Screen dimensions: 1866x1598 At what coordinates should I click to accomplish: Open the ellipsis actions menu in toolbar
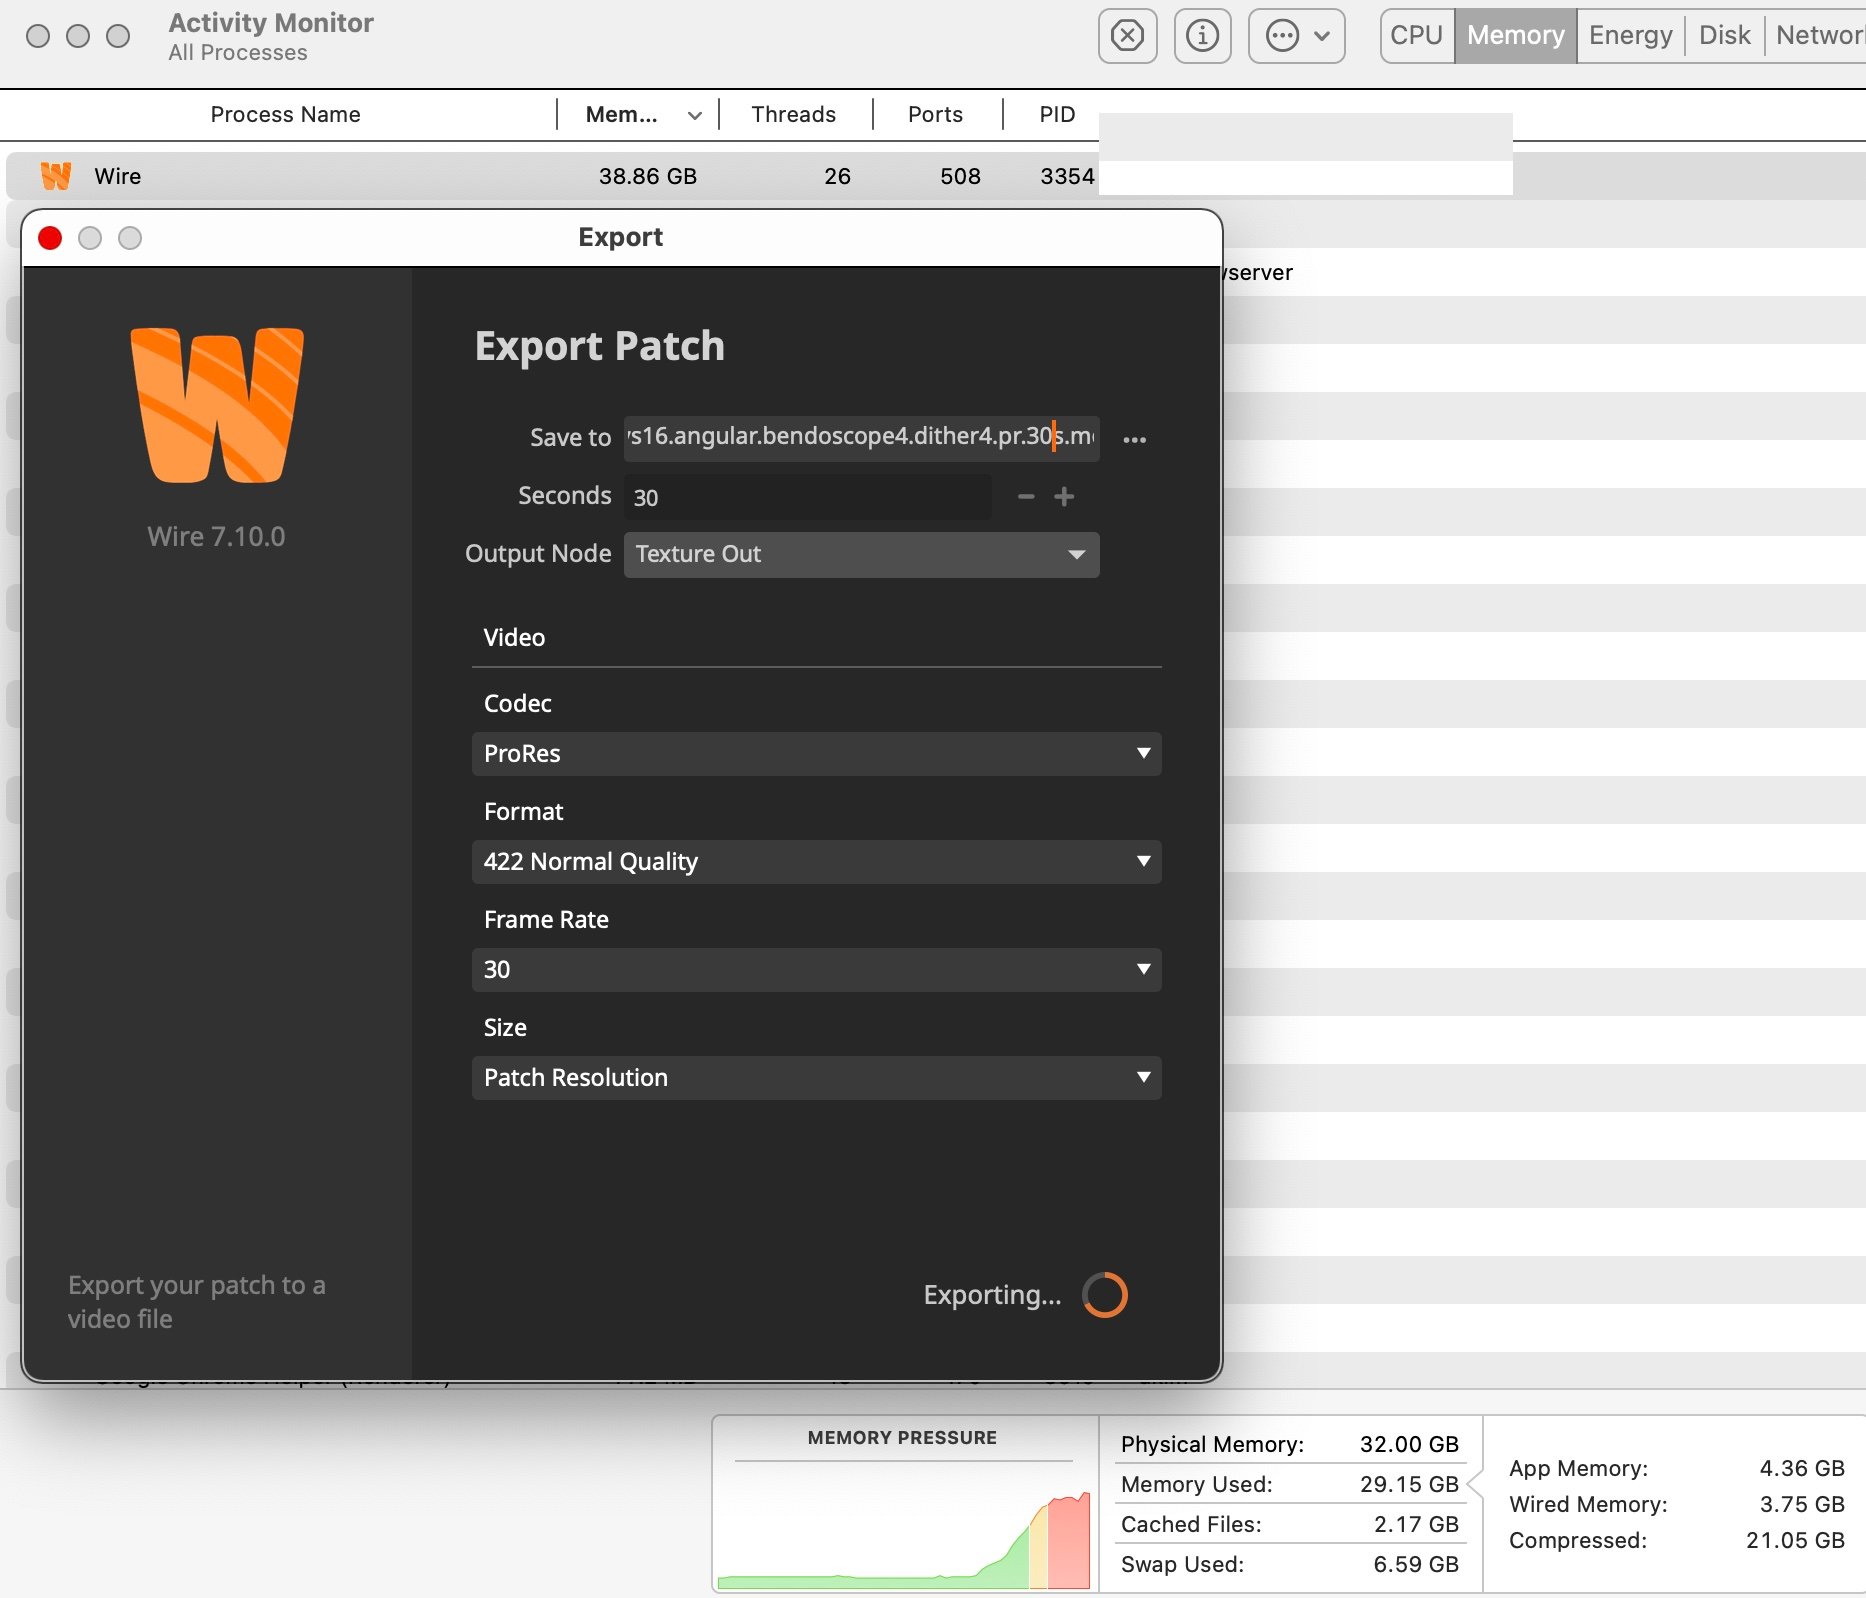point(1296,36)
